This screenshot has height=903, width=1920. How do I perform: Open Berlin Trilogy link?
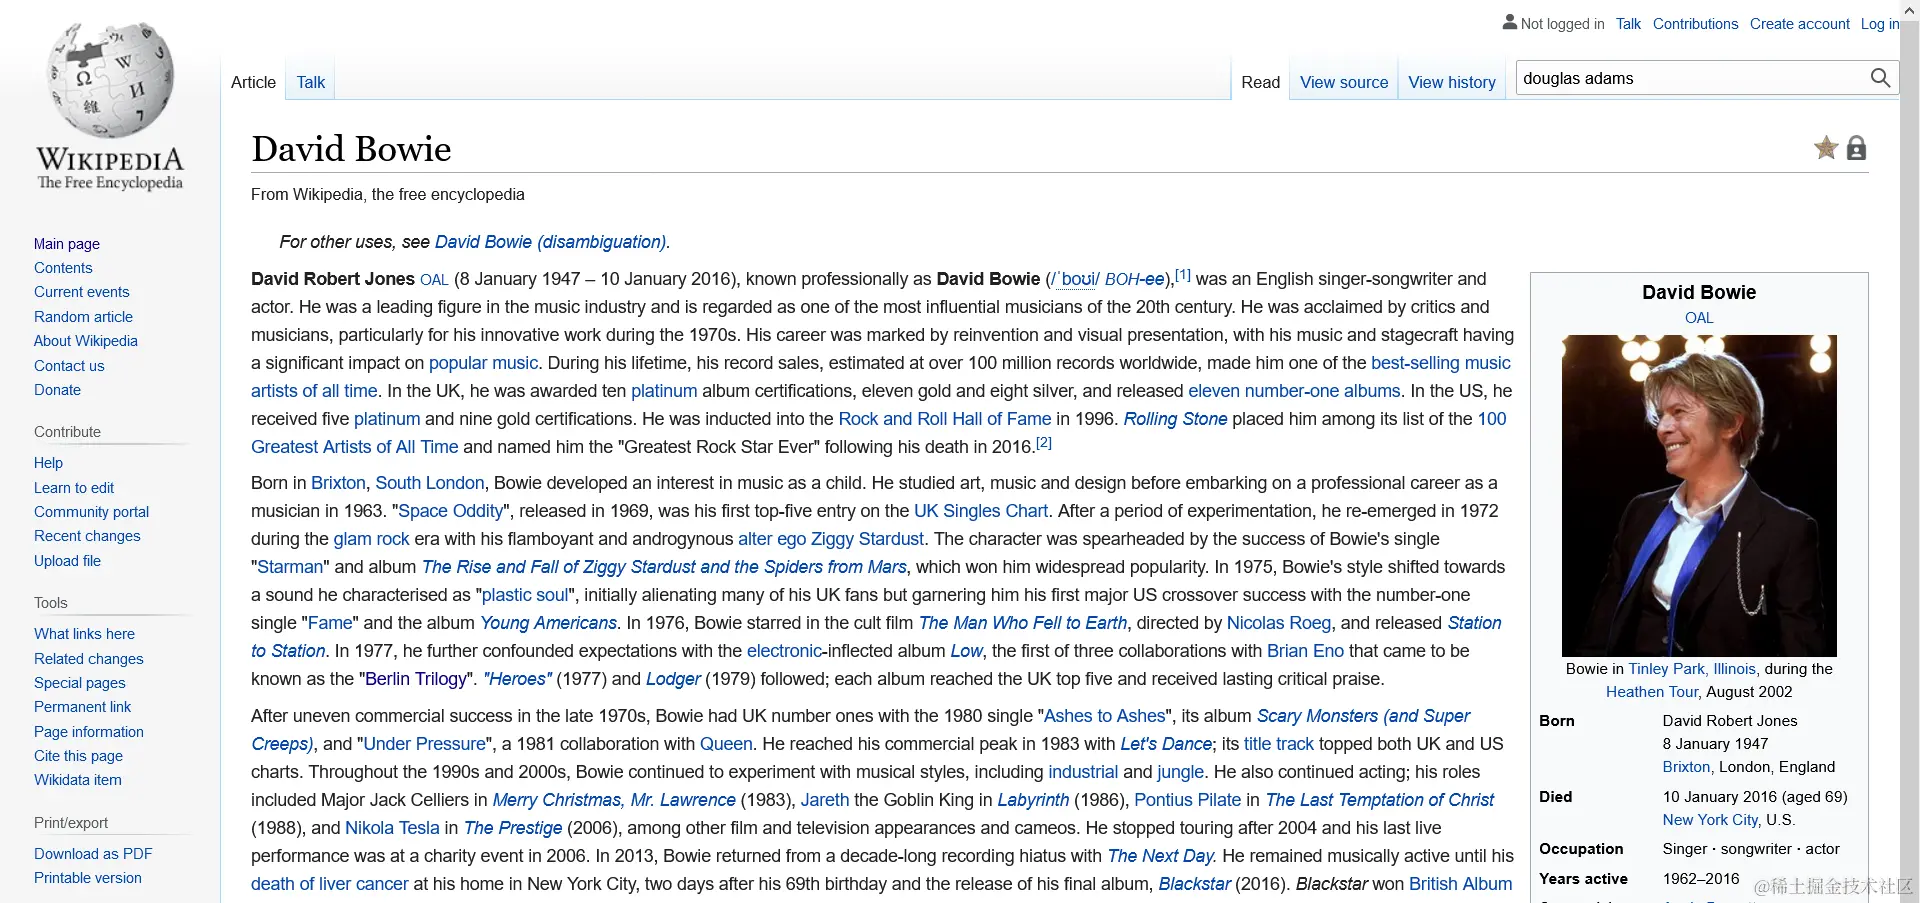tap(416, 679)
